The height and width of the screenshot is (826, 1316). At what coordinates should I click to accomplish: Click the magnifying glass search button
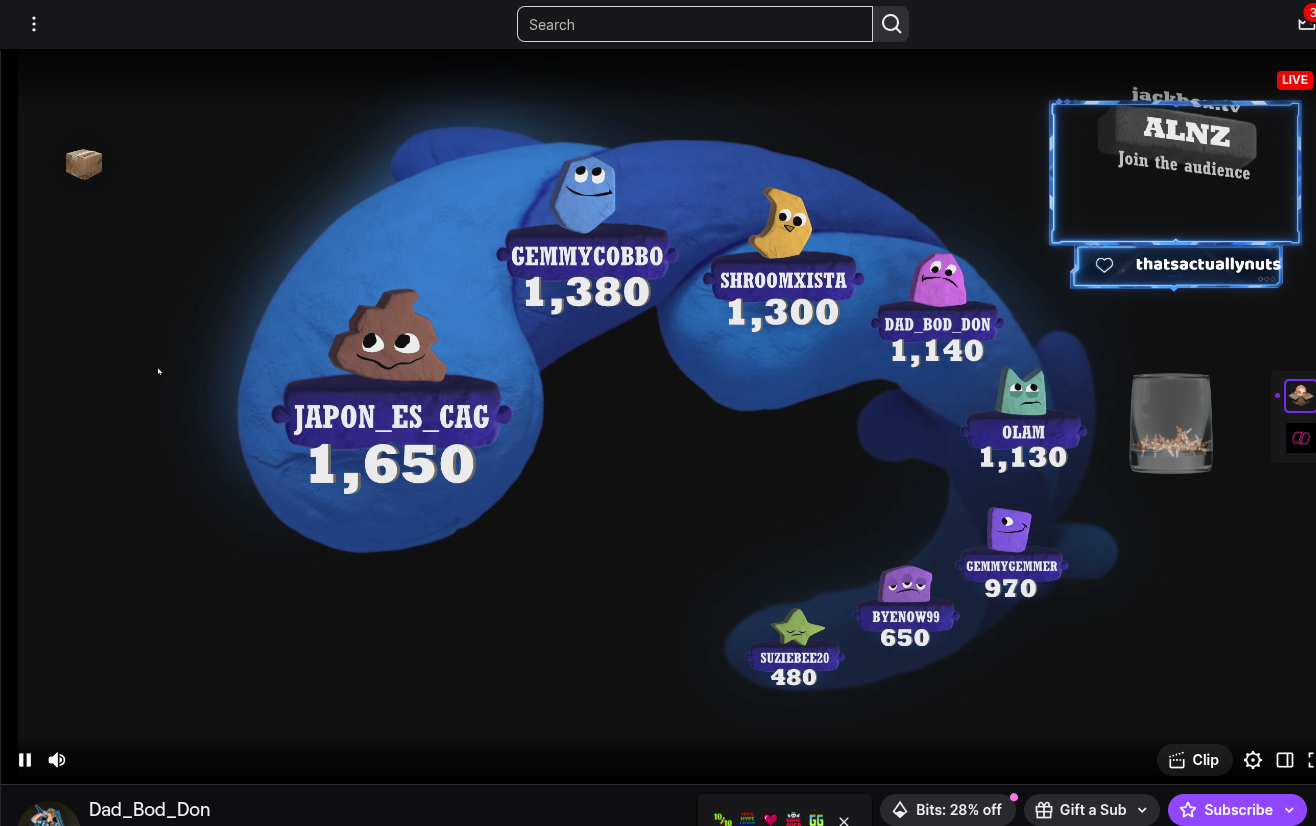coord(892,24)
